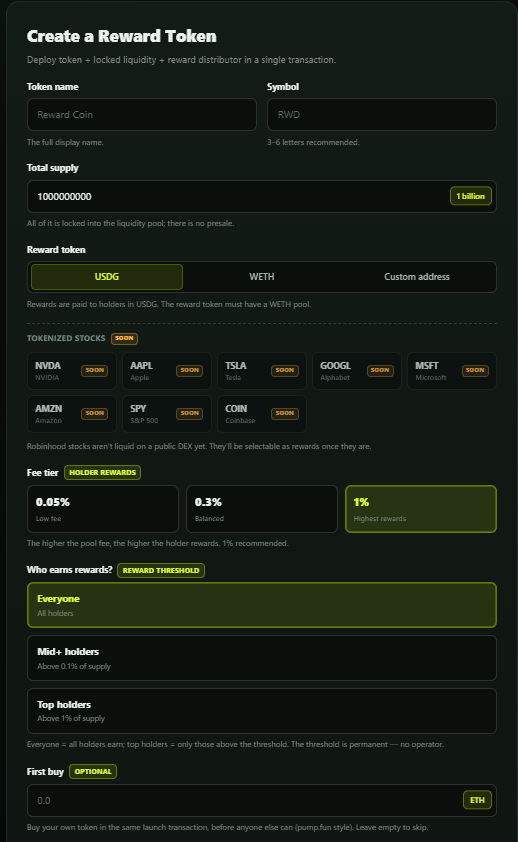Click the ETH unit badge in First buy

(x=477, y=800)
